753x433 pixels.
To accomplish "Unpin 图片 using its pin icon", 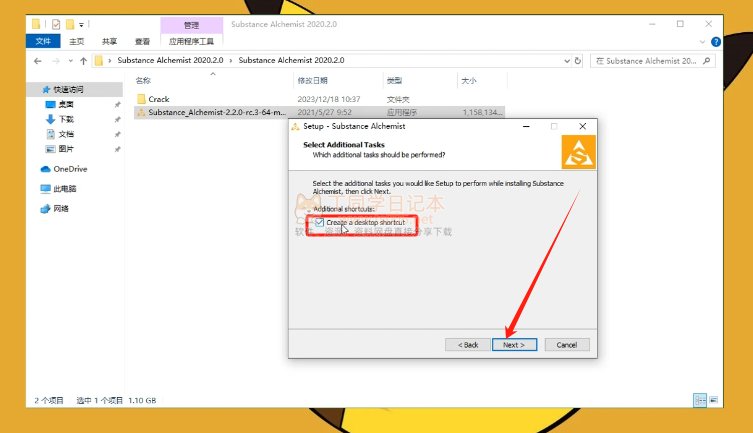I will (117, 149).
